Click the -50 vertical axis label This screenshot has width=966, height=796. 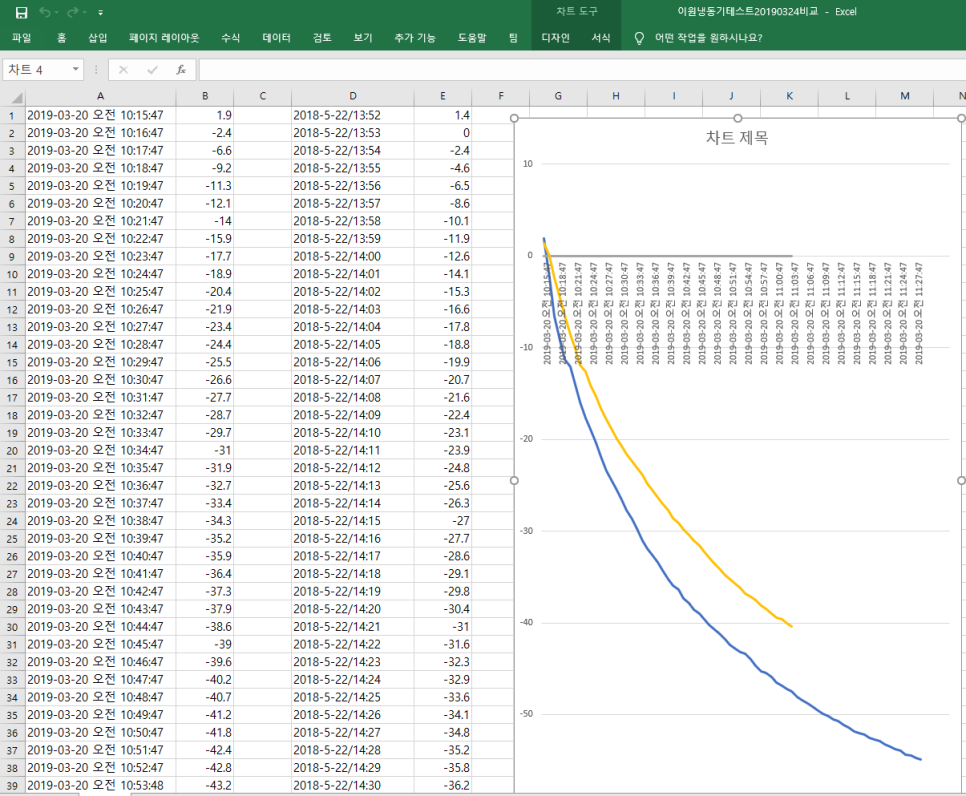pyautogui.click(x=527, y=714)
